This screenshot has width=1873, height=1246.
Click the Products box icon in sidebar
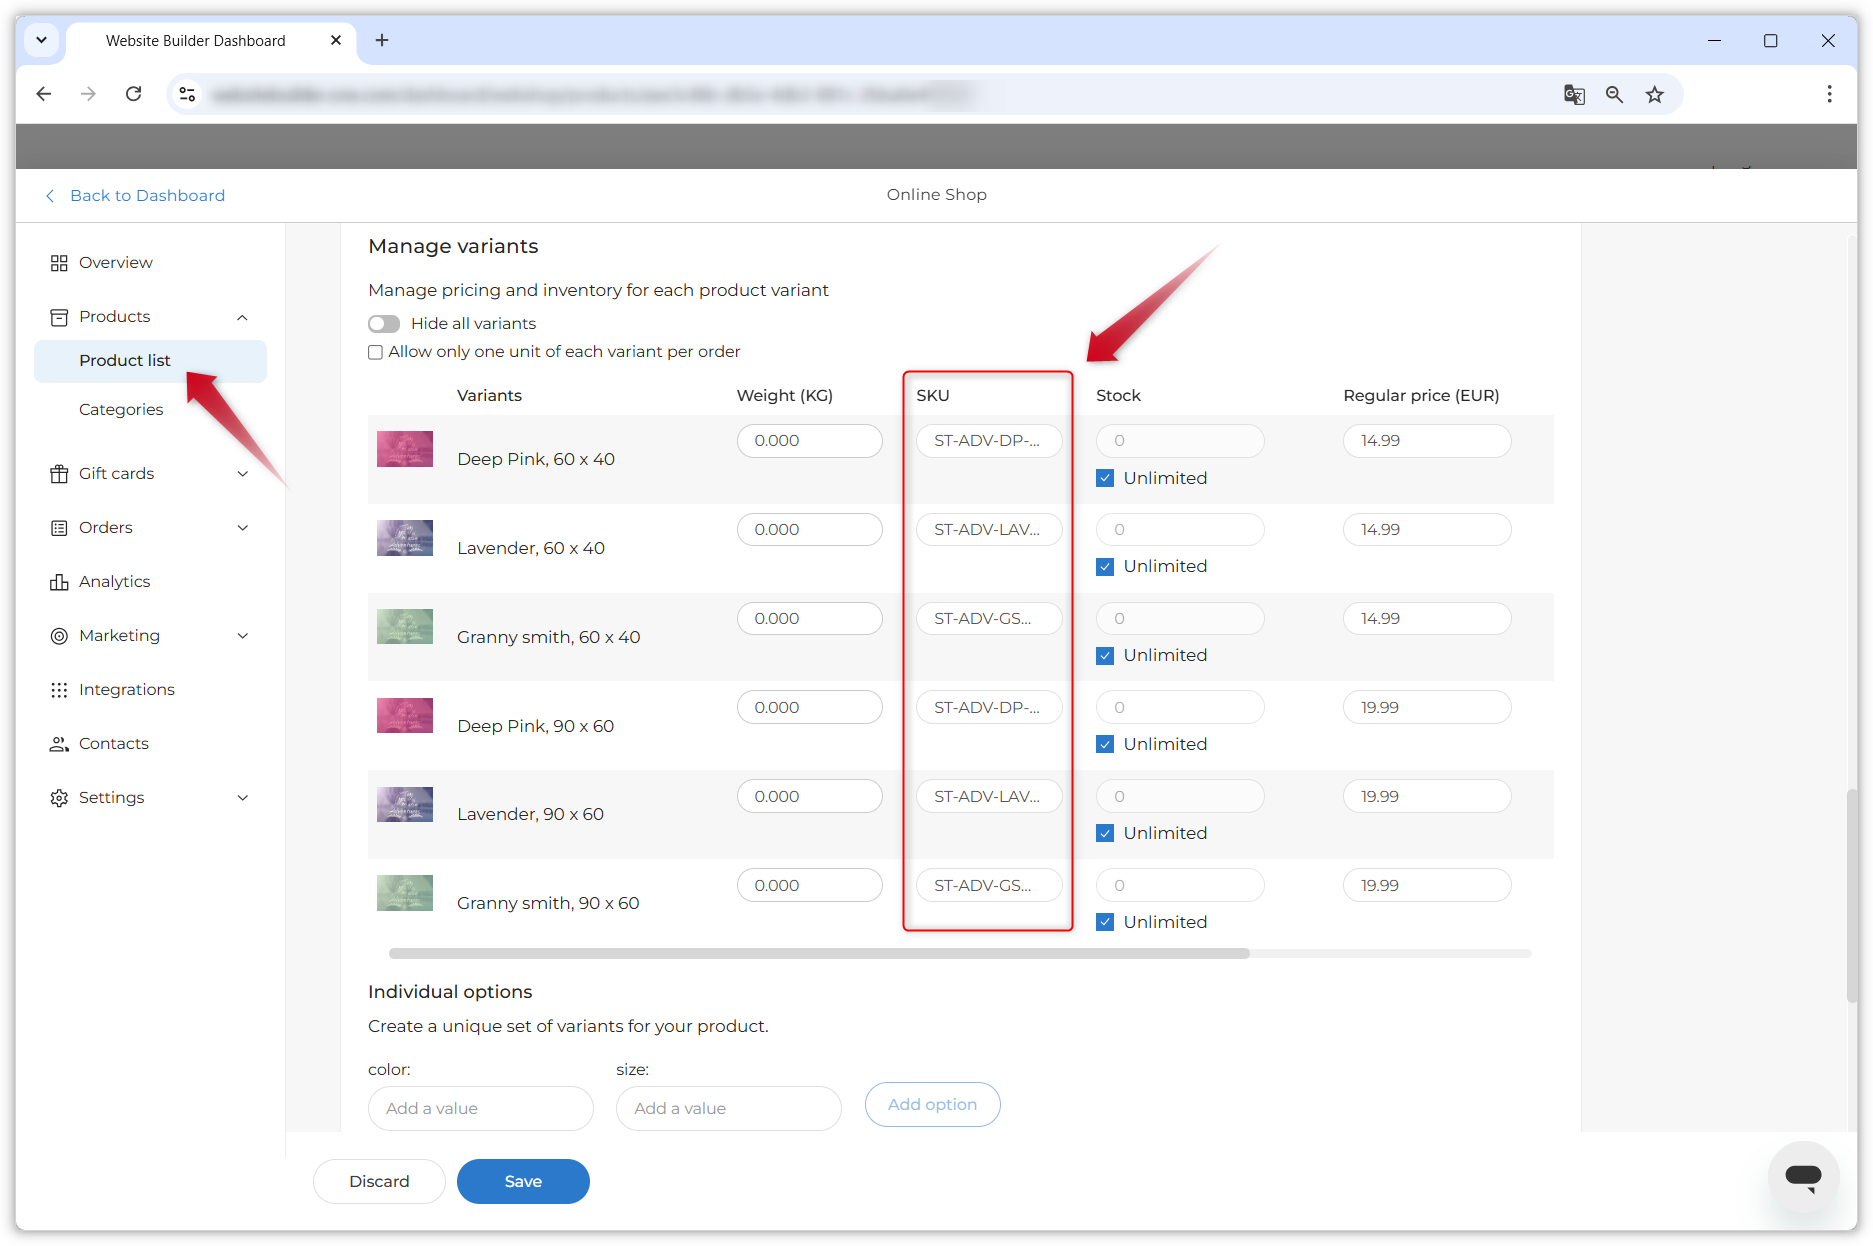tap(59, 317)
